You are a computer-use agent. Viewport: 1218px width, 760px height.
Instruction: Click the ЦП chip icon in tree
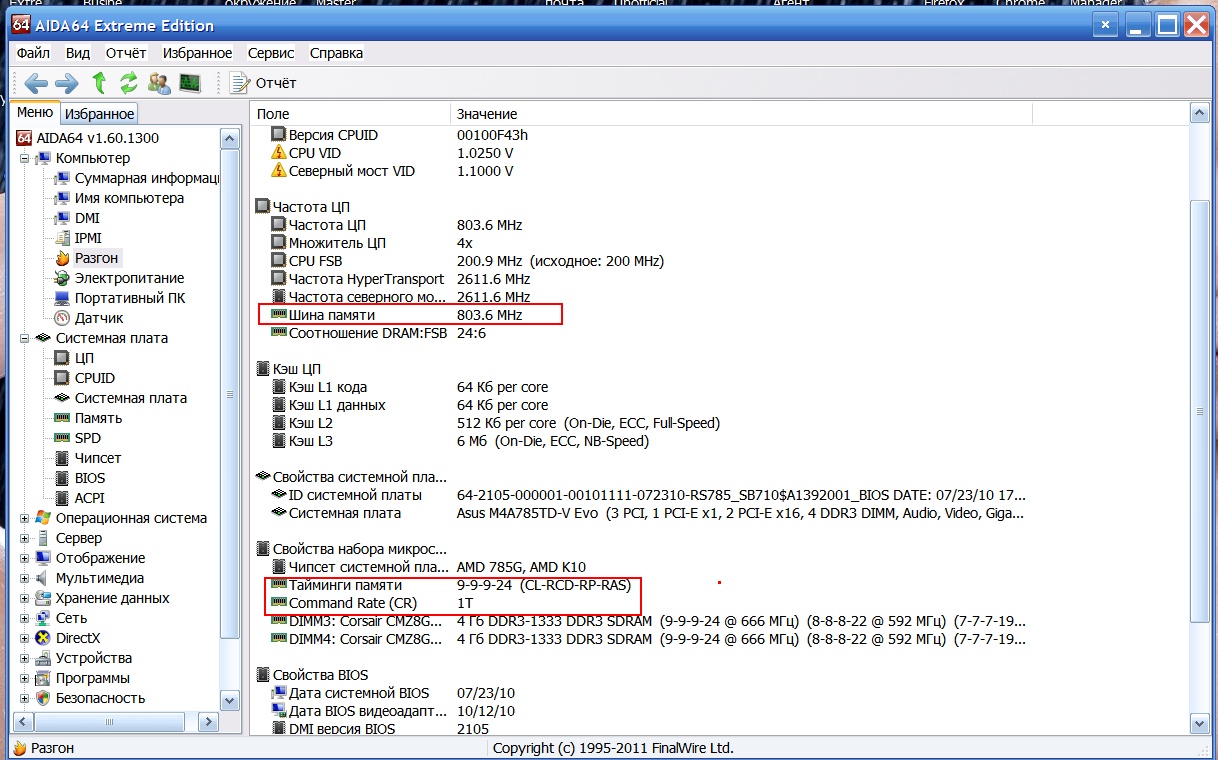[x=62, y=358]
